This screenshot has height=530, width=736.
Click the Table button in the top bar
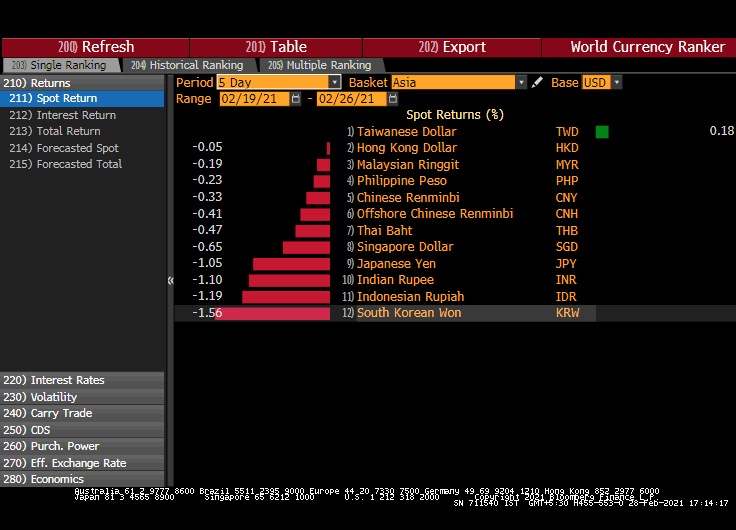[271, 47]
